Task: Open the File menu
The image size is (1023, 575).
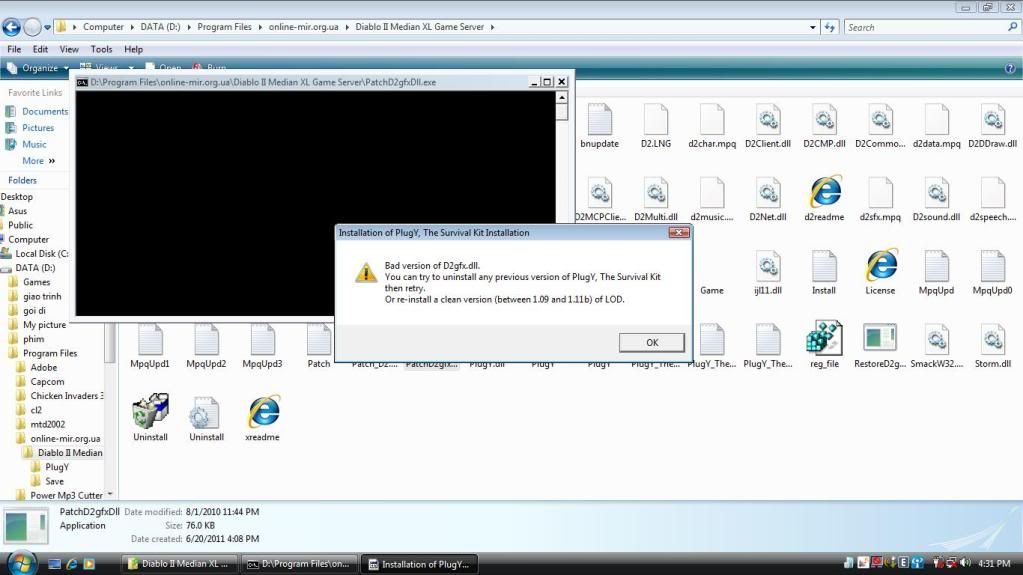Action: tap(14, 49)
